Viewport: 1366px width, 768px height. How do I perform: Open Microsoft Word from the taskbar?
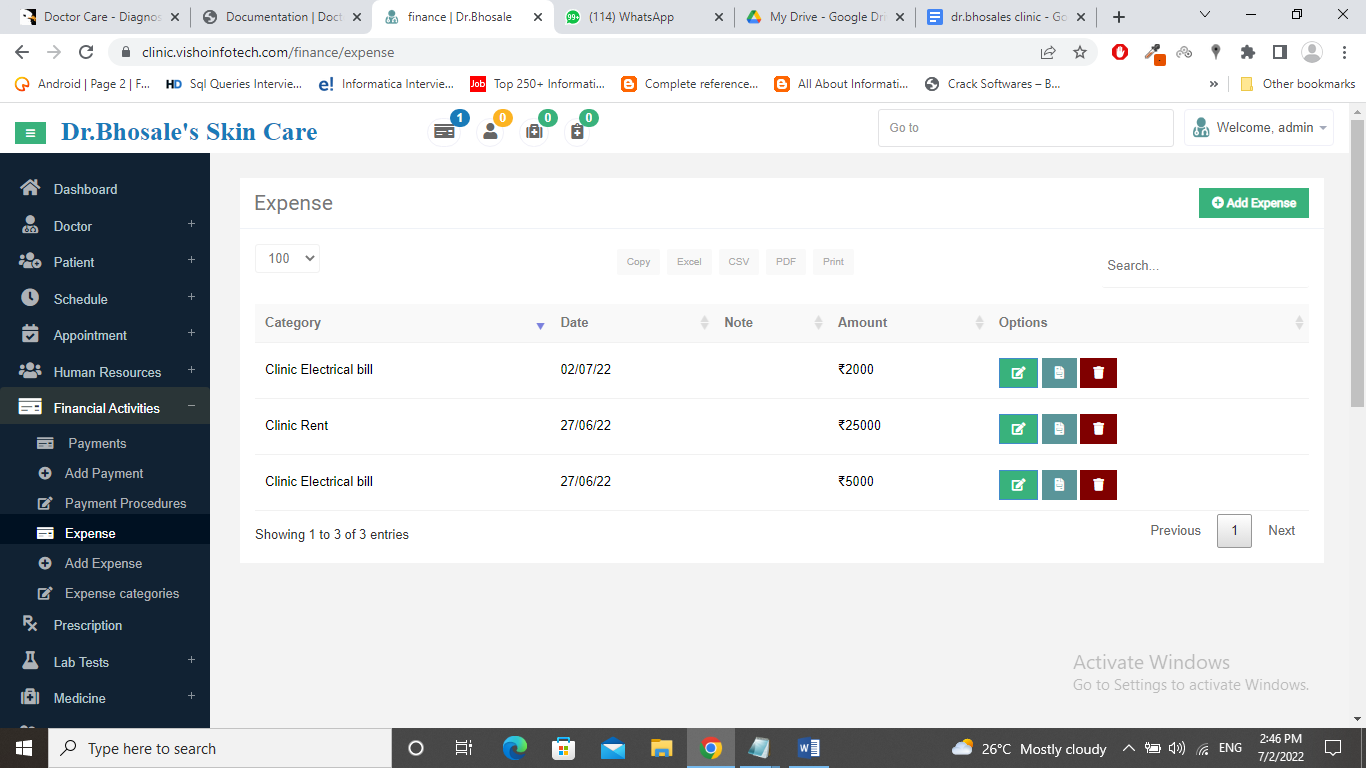click(809, 748)
